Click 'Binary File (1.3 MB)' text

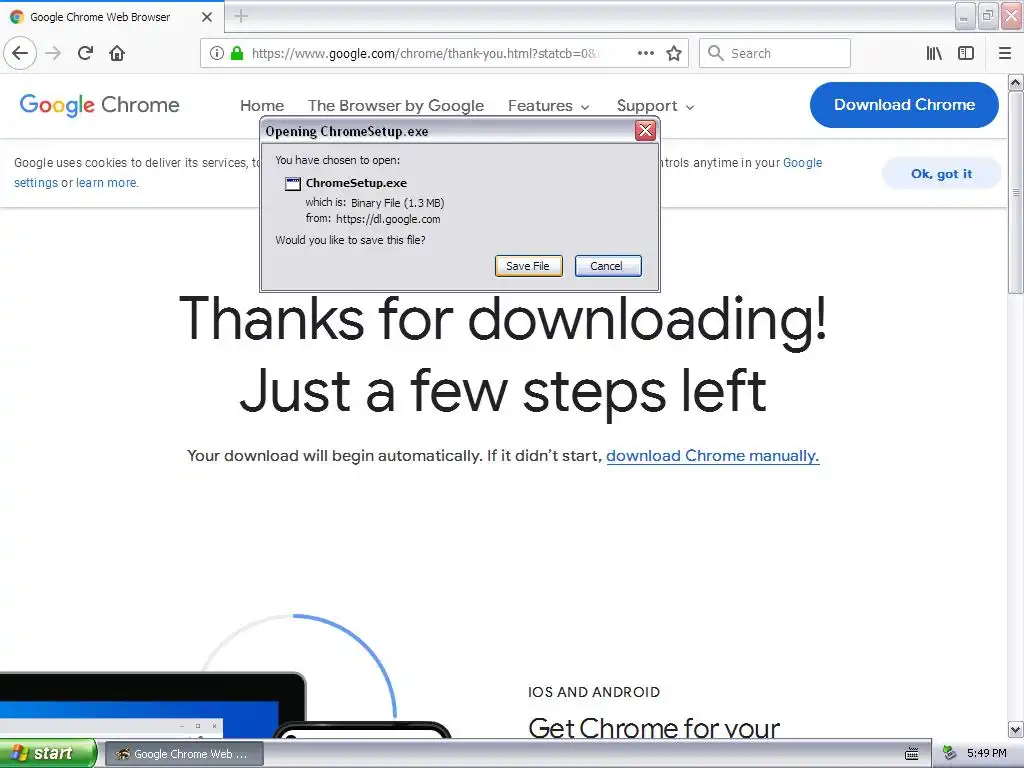pos(398,203)
